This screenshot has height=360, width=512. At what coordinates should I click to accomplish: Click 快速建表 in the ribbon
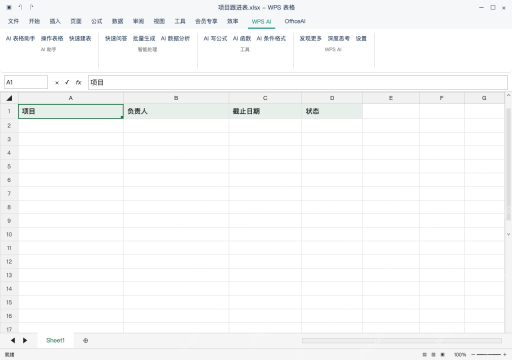coord(80,39)
